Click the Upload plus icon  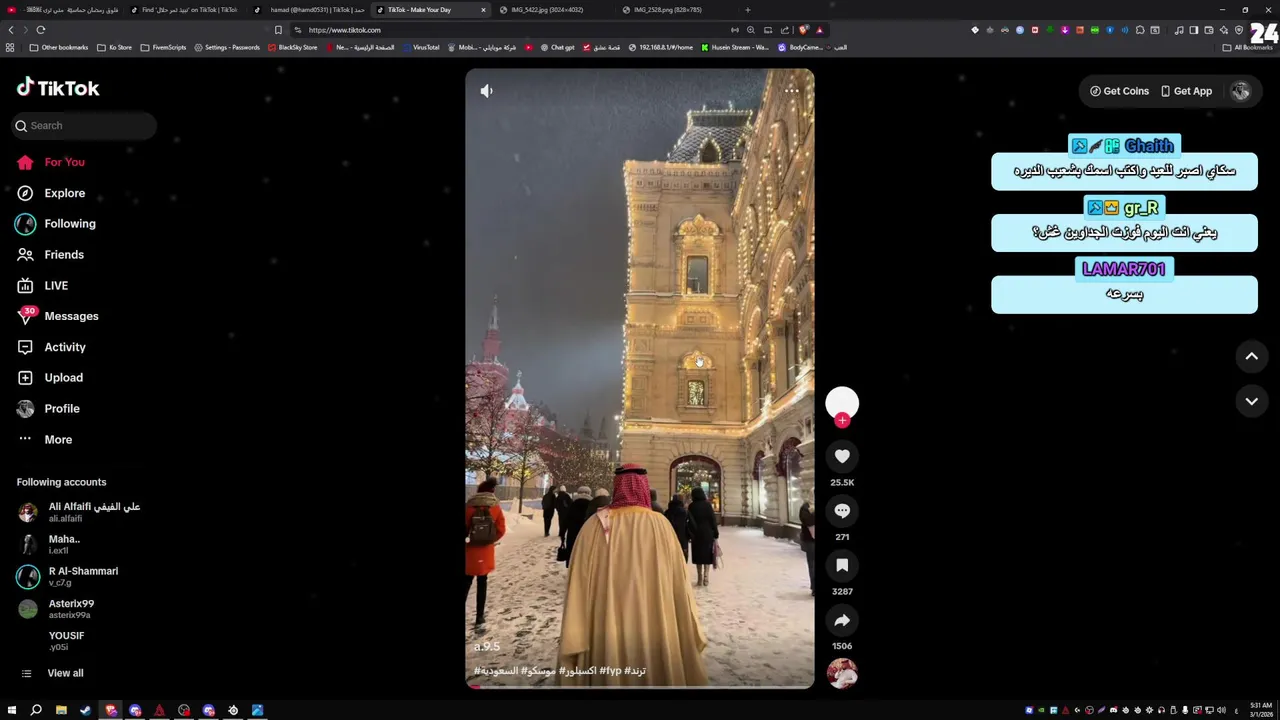[26, 378]
